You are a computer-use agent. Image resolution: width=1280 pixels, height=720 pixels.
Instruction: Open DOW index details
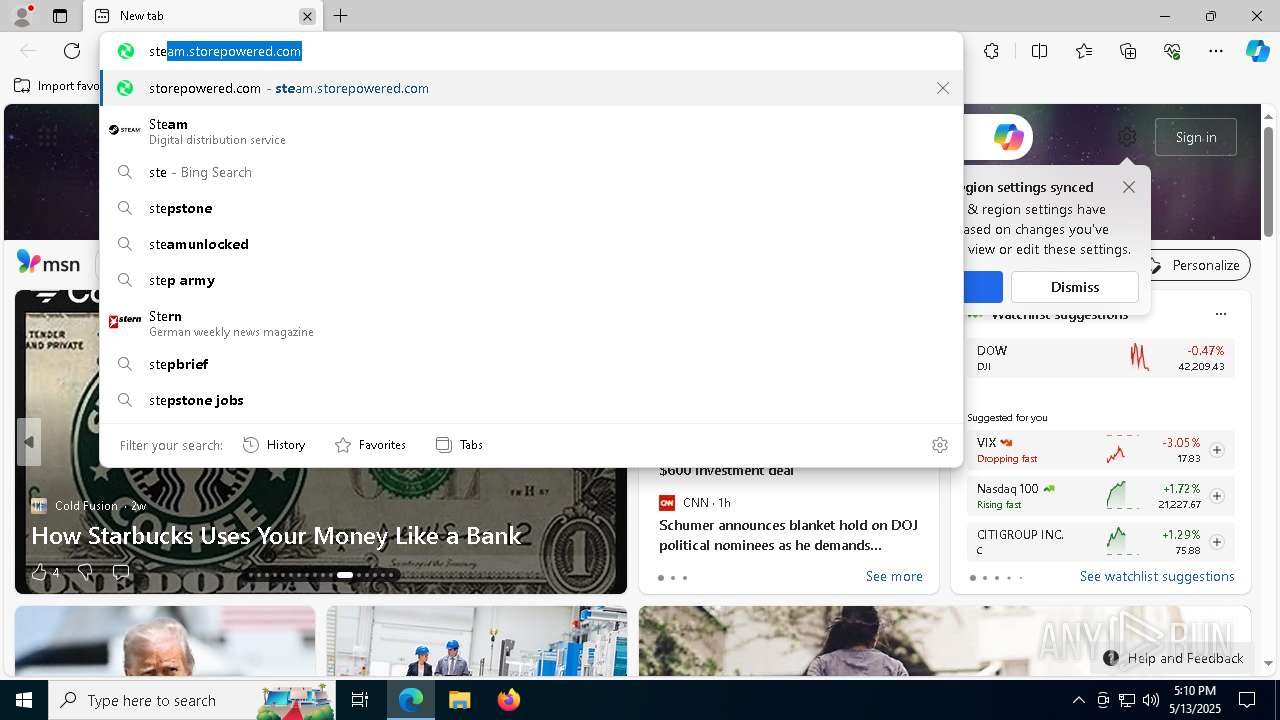click(1100, 358)
